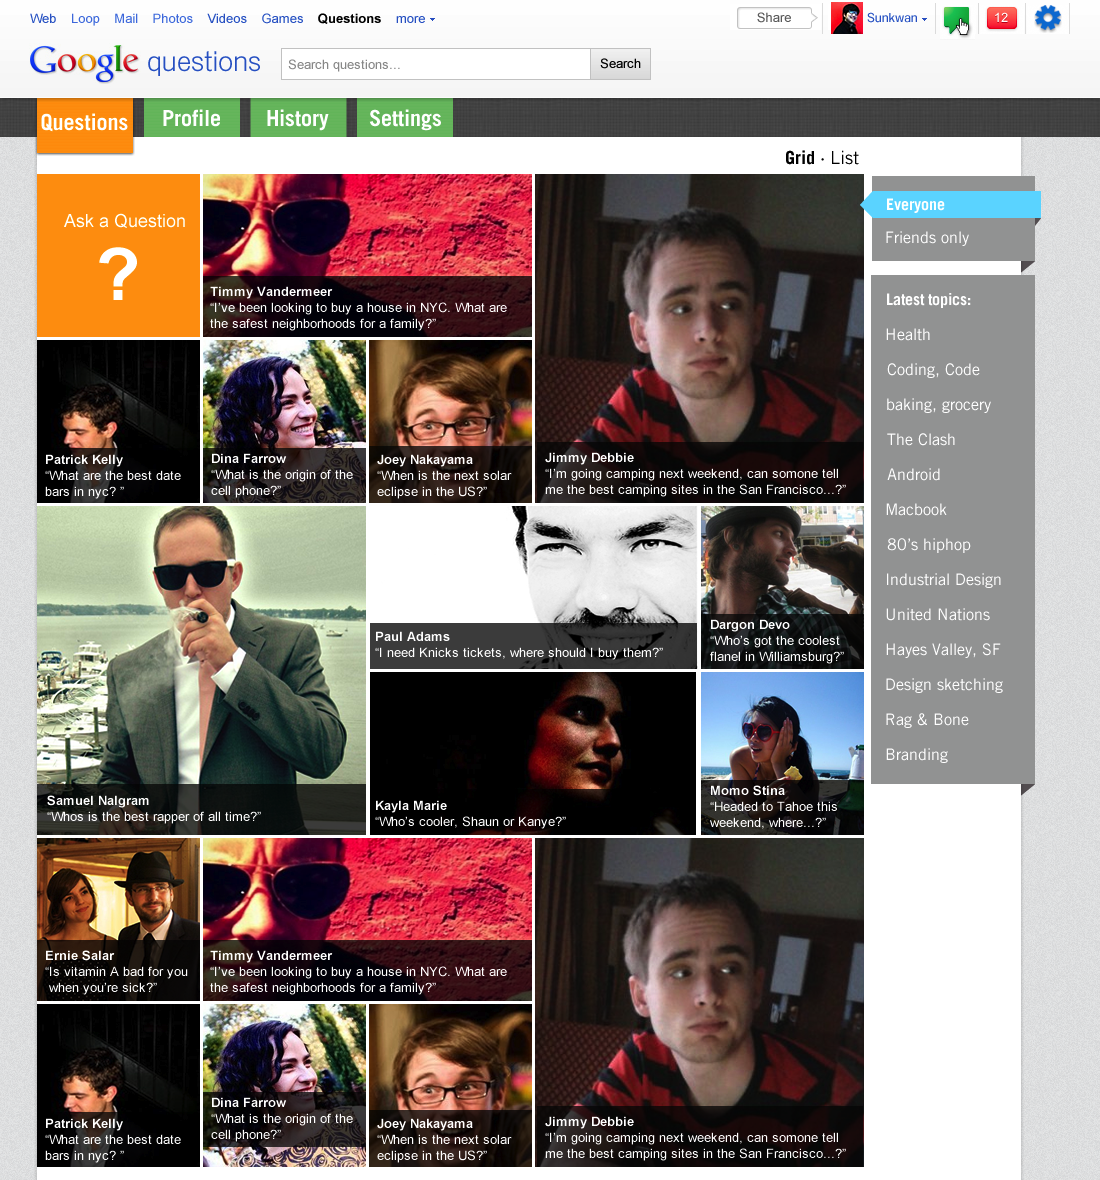Open the Settings tab
The width and height of the screenshot is (1100, 1180).
click(x=405, y=118)
